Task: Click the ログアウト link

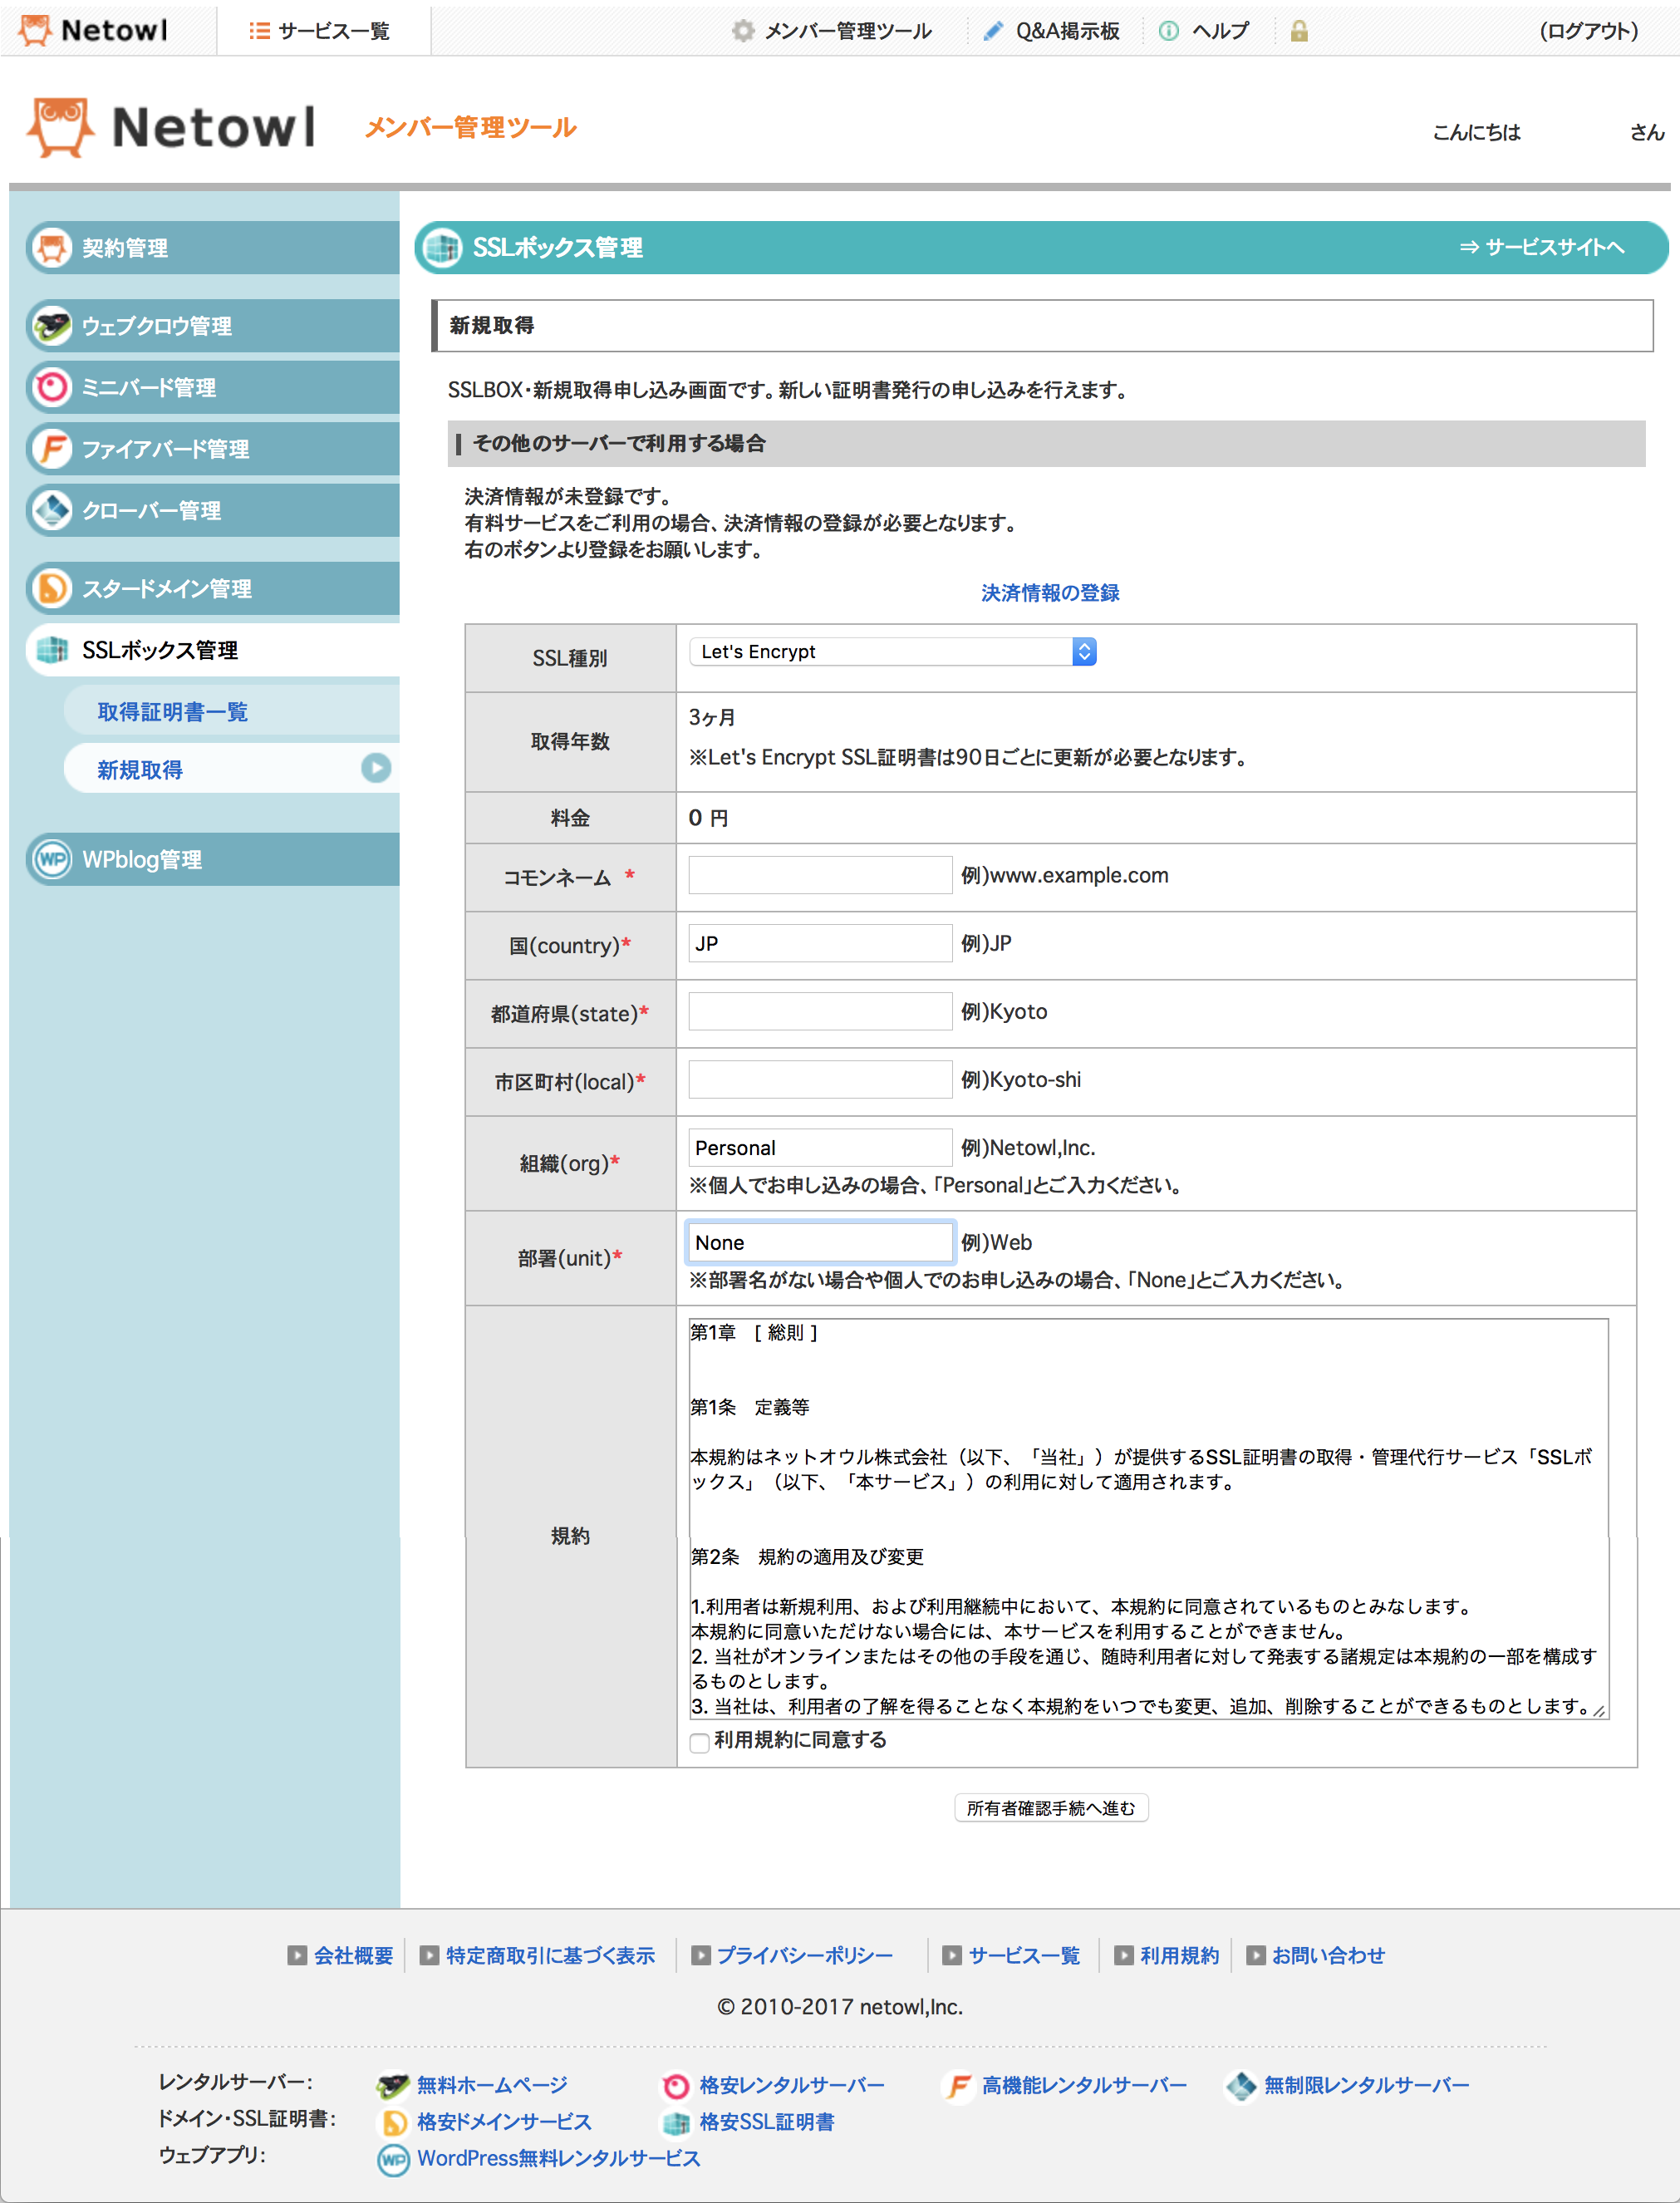Action: pyautogui.click(x=1588, y=31)
